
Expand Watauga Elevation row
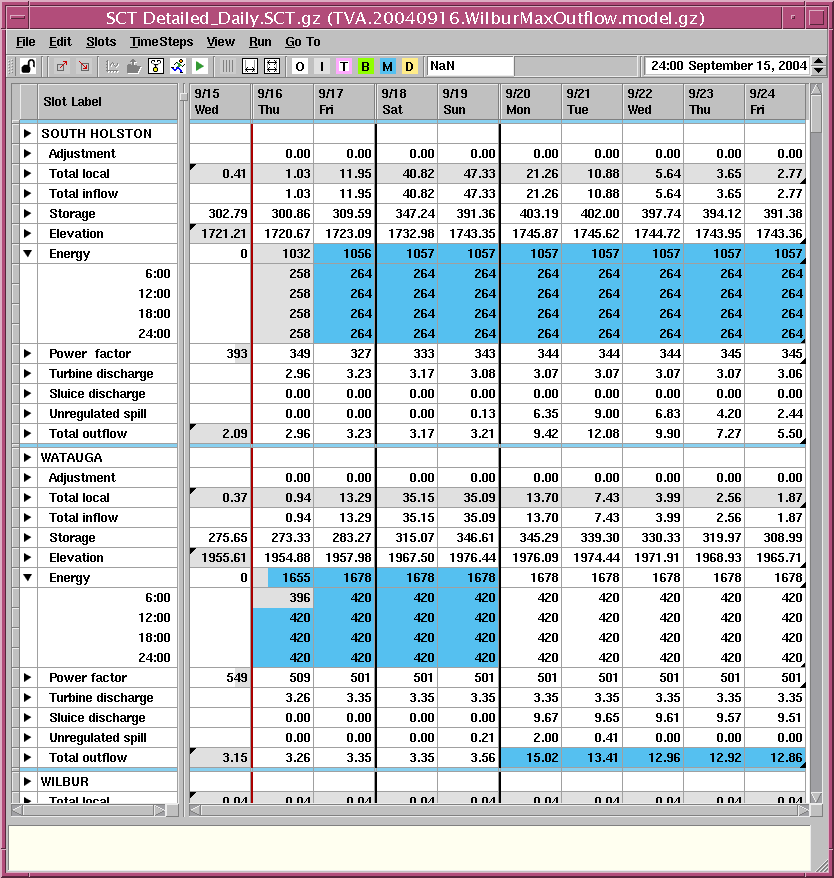27,558
